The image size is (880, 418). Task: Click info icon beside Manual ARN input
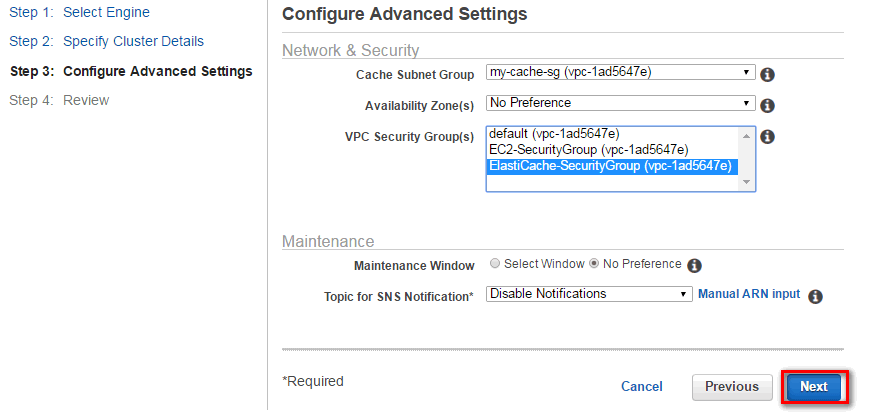pos(815,297)
